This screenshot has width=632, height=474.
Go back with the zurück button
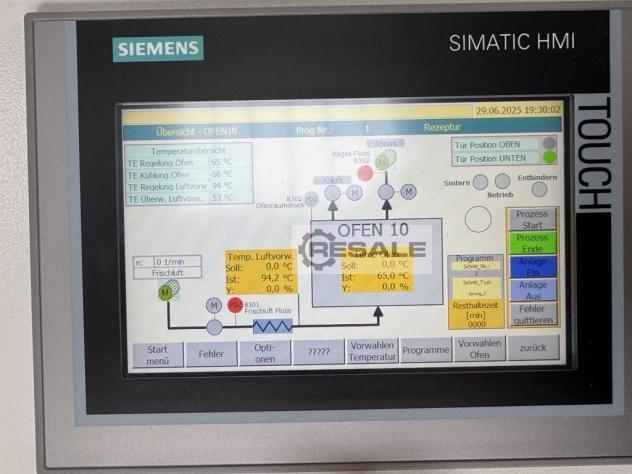[x=533, y=349]
